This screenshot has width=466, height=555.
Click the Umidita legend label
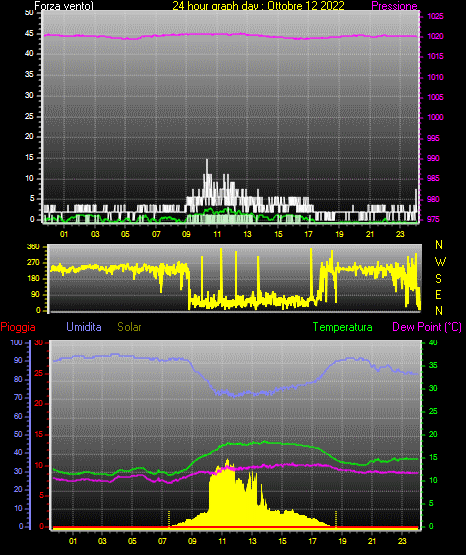click(x=84, y=327)
